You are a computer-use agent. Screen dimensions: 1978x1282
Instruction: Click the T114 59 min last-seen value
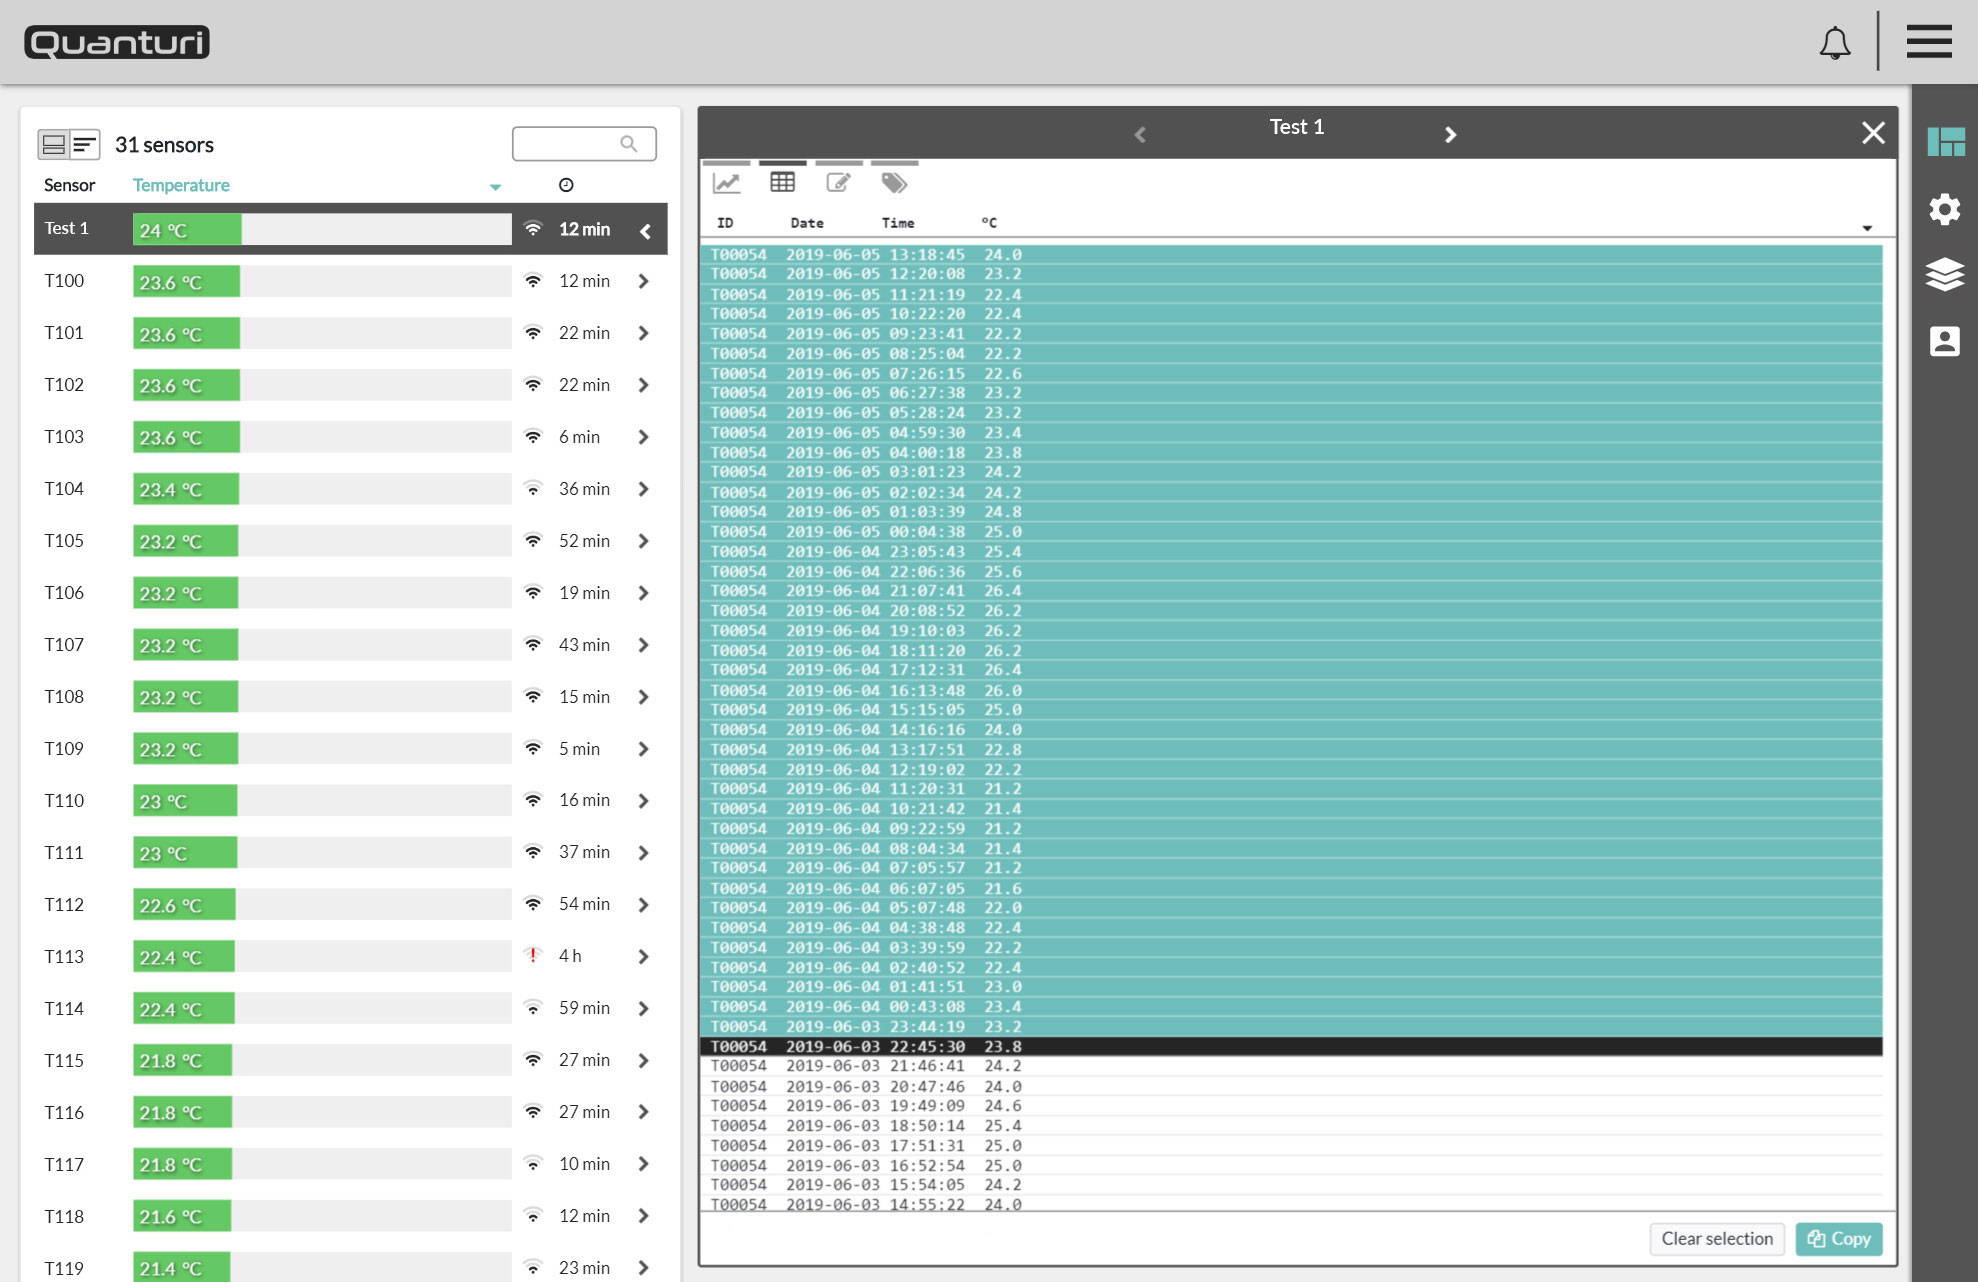tap(584, 1008)
